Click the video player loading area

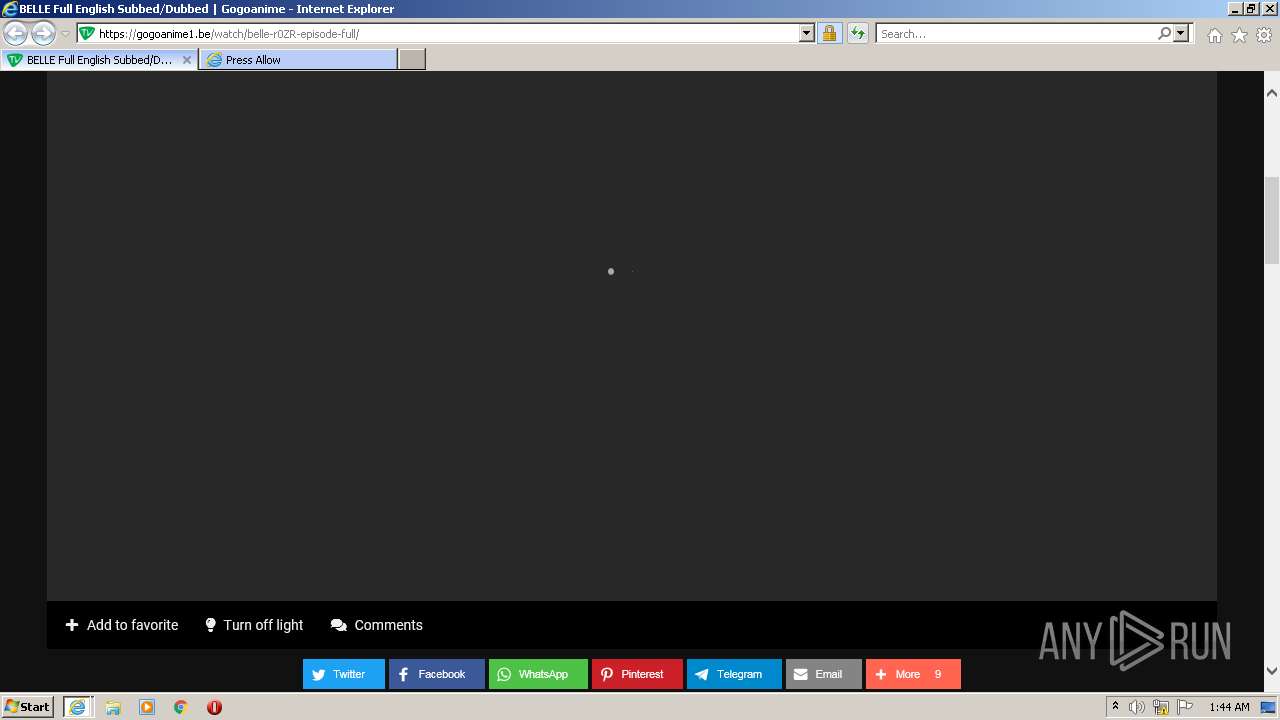pyautogui.click(x=632, y=336)
